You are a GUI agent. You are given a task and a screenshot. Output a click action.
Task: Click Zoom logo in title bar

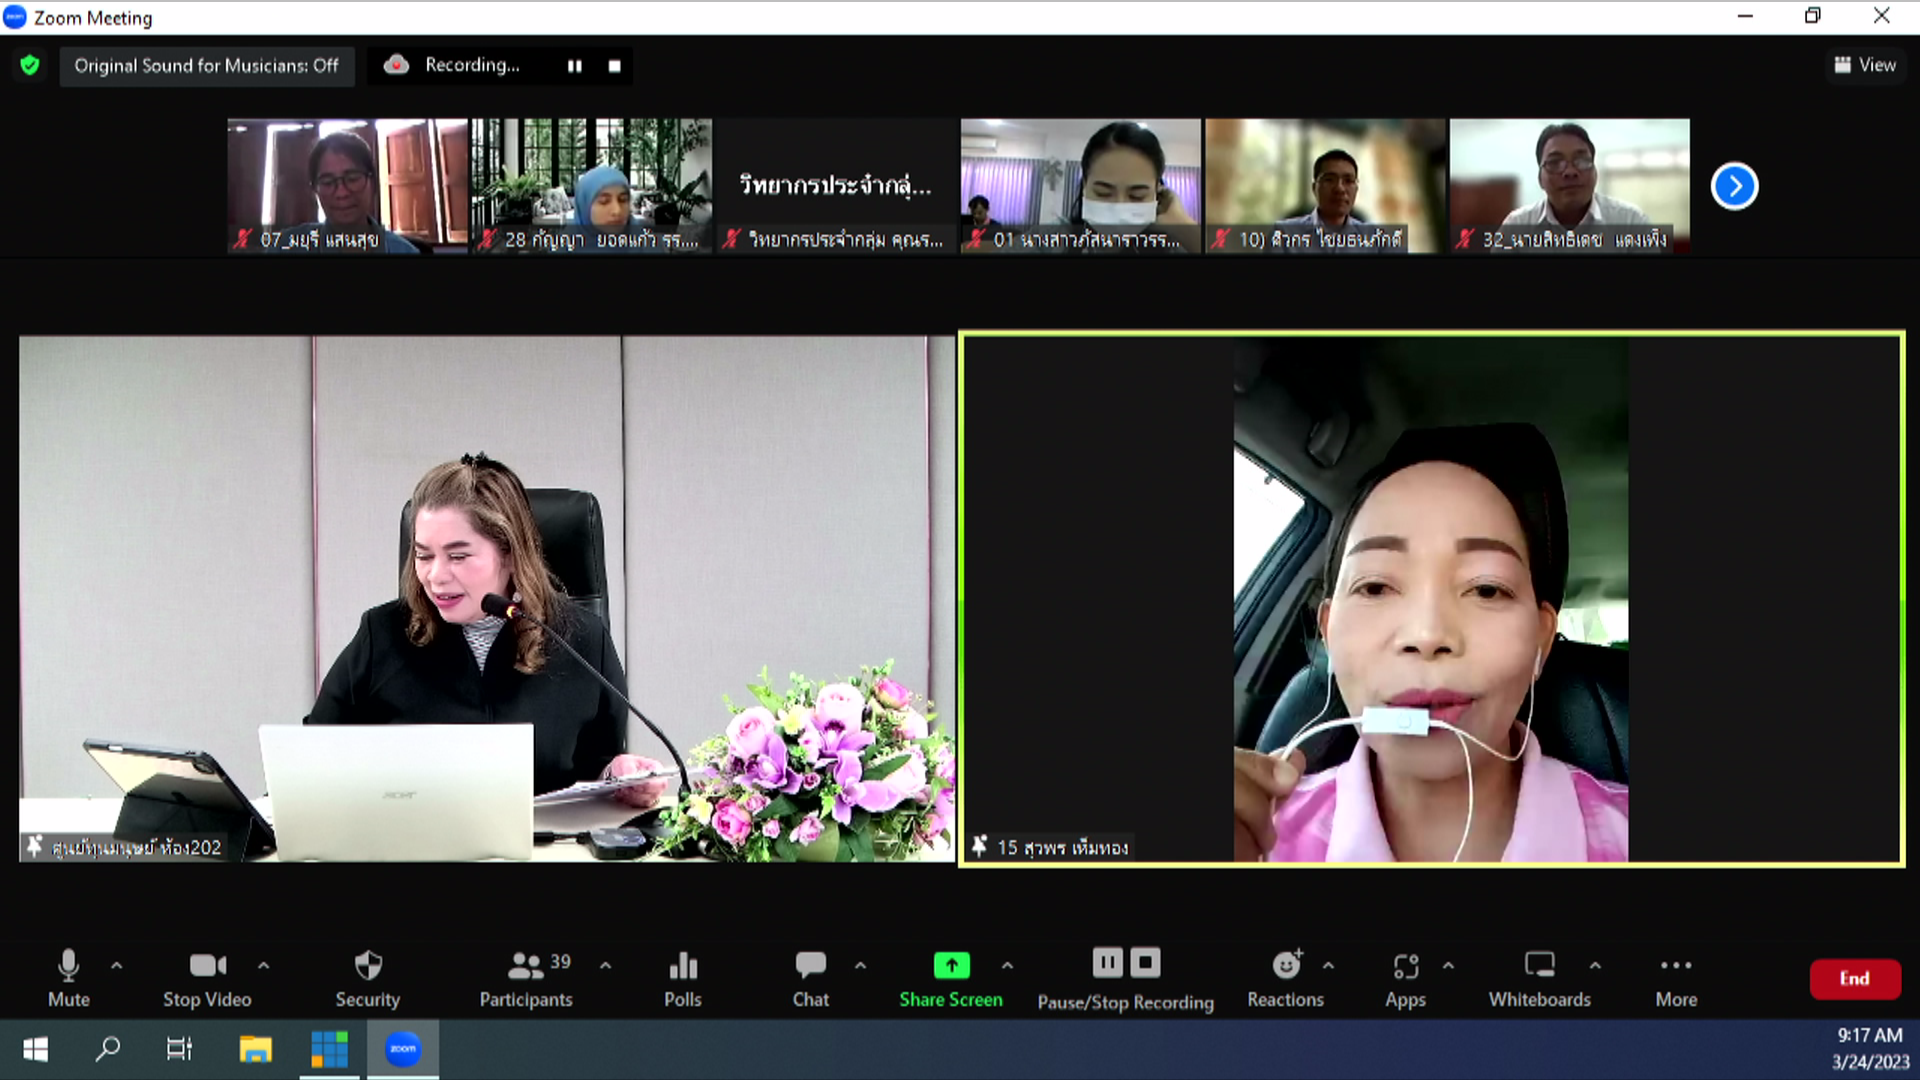[15, 17]
